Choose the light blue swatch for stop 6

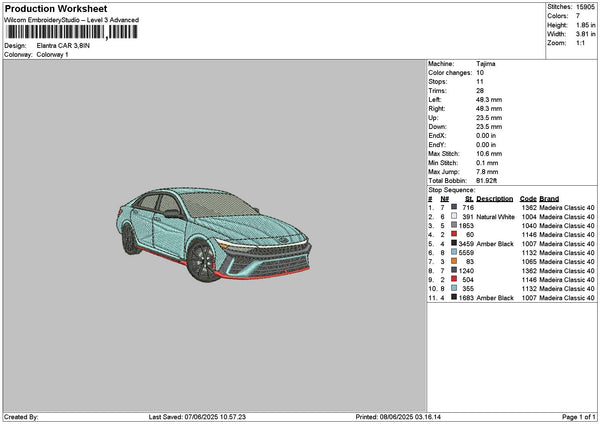pyautogui.click(x=454, y=252)
